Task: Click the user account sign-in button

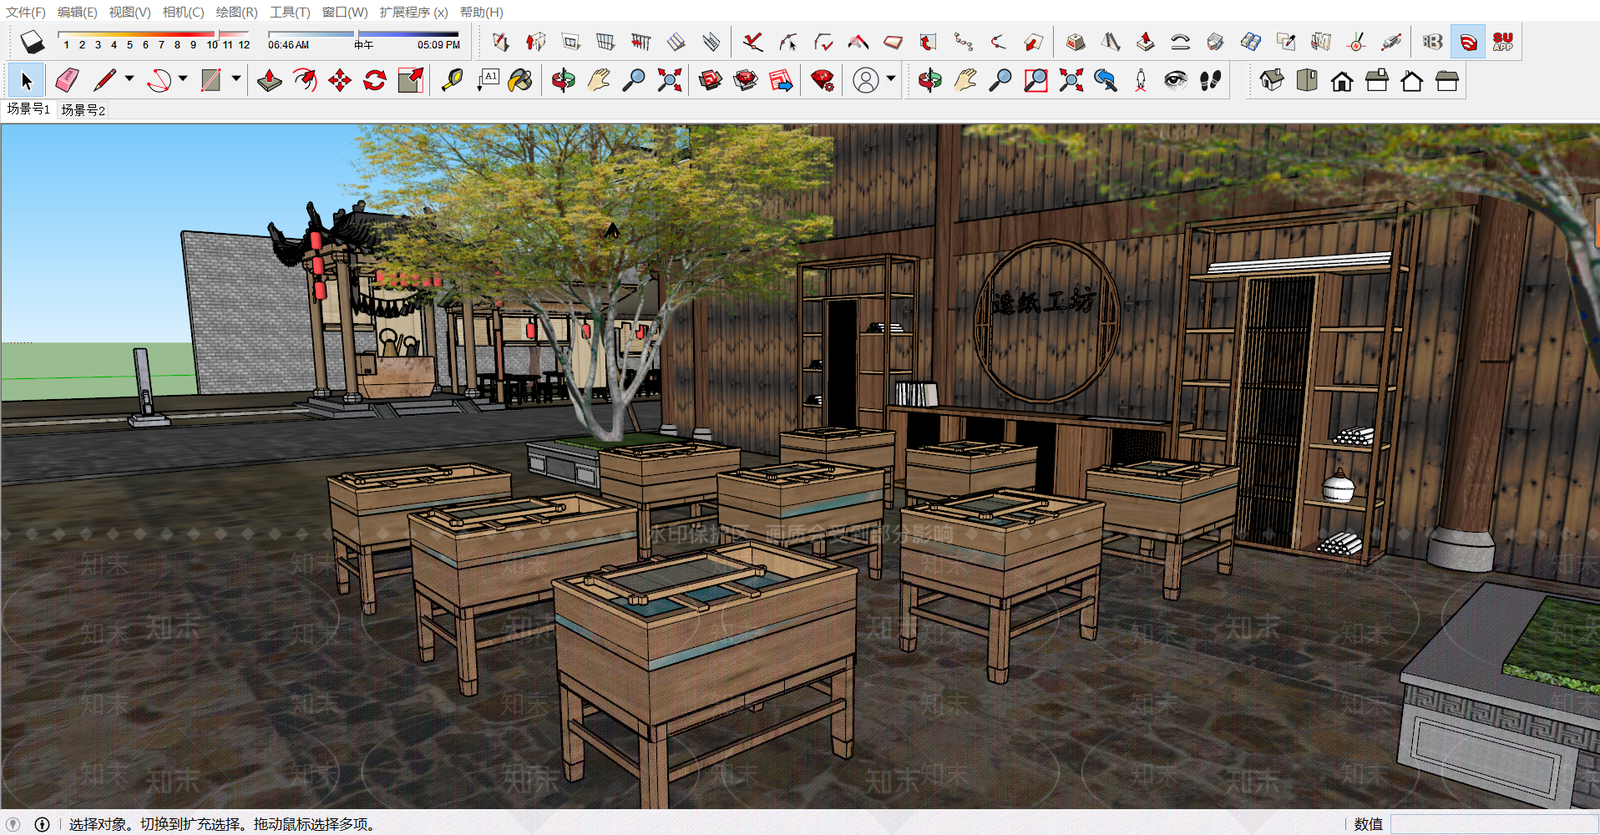Action: coord(866,81)
